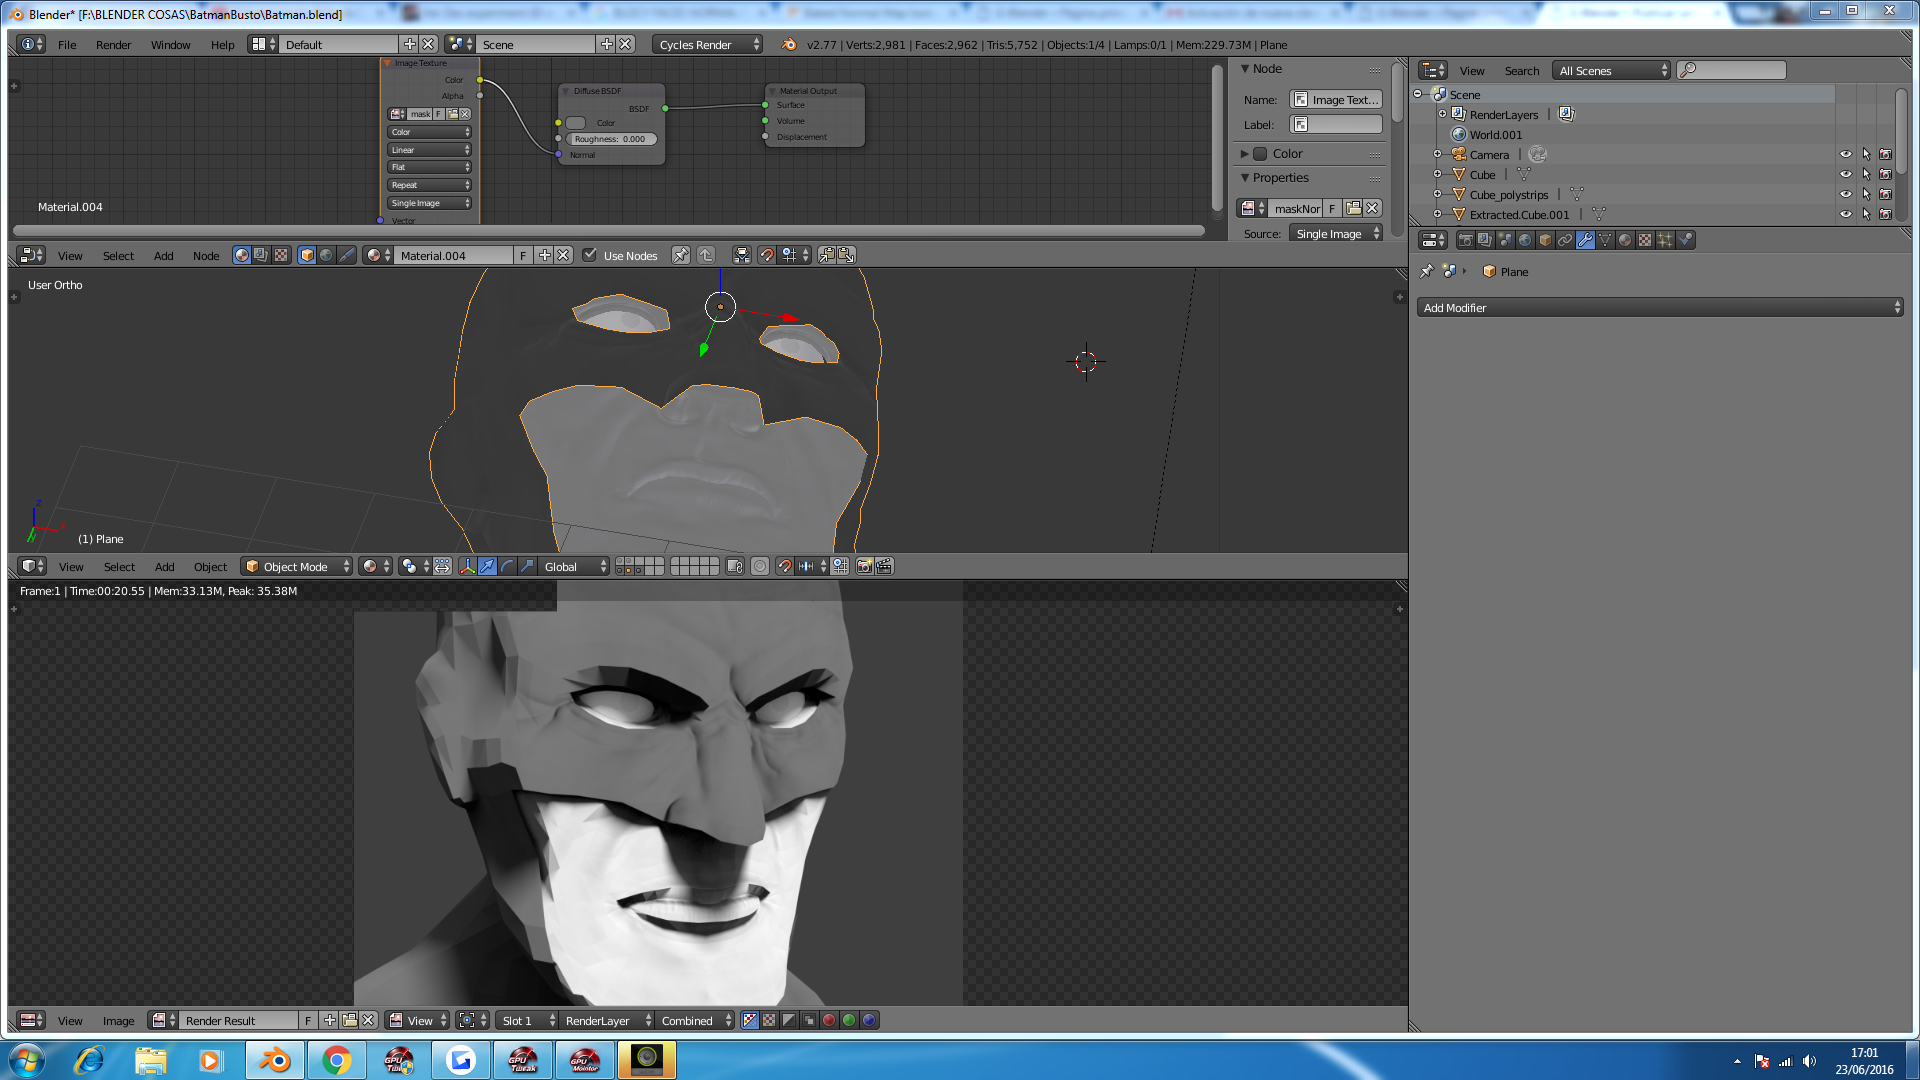Click OpenGL render active viewport icon
The height and width of the screenshot is (1080, 1920).
(865, 566)
